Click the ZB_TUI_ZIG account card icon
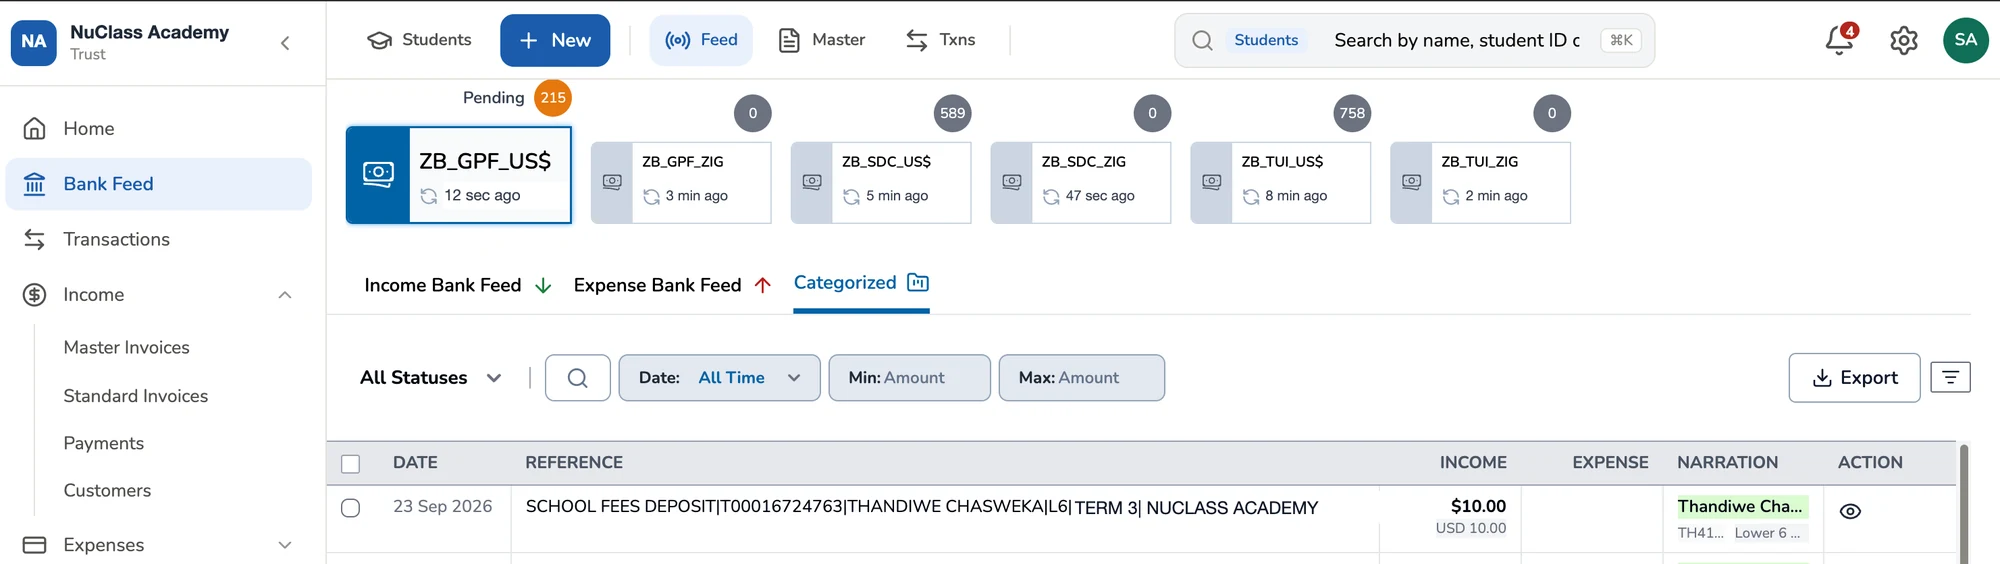 [x=1412, y=182]
